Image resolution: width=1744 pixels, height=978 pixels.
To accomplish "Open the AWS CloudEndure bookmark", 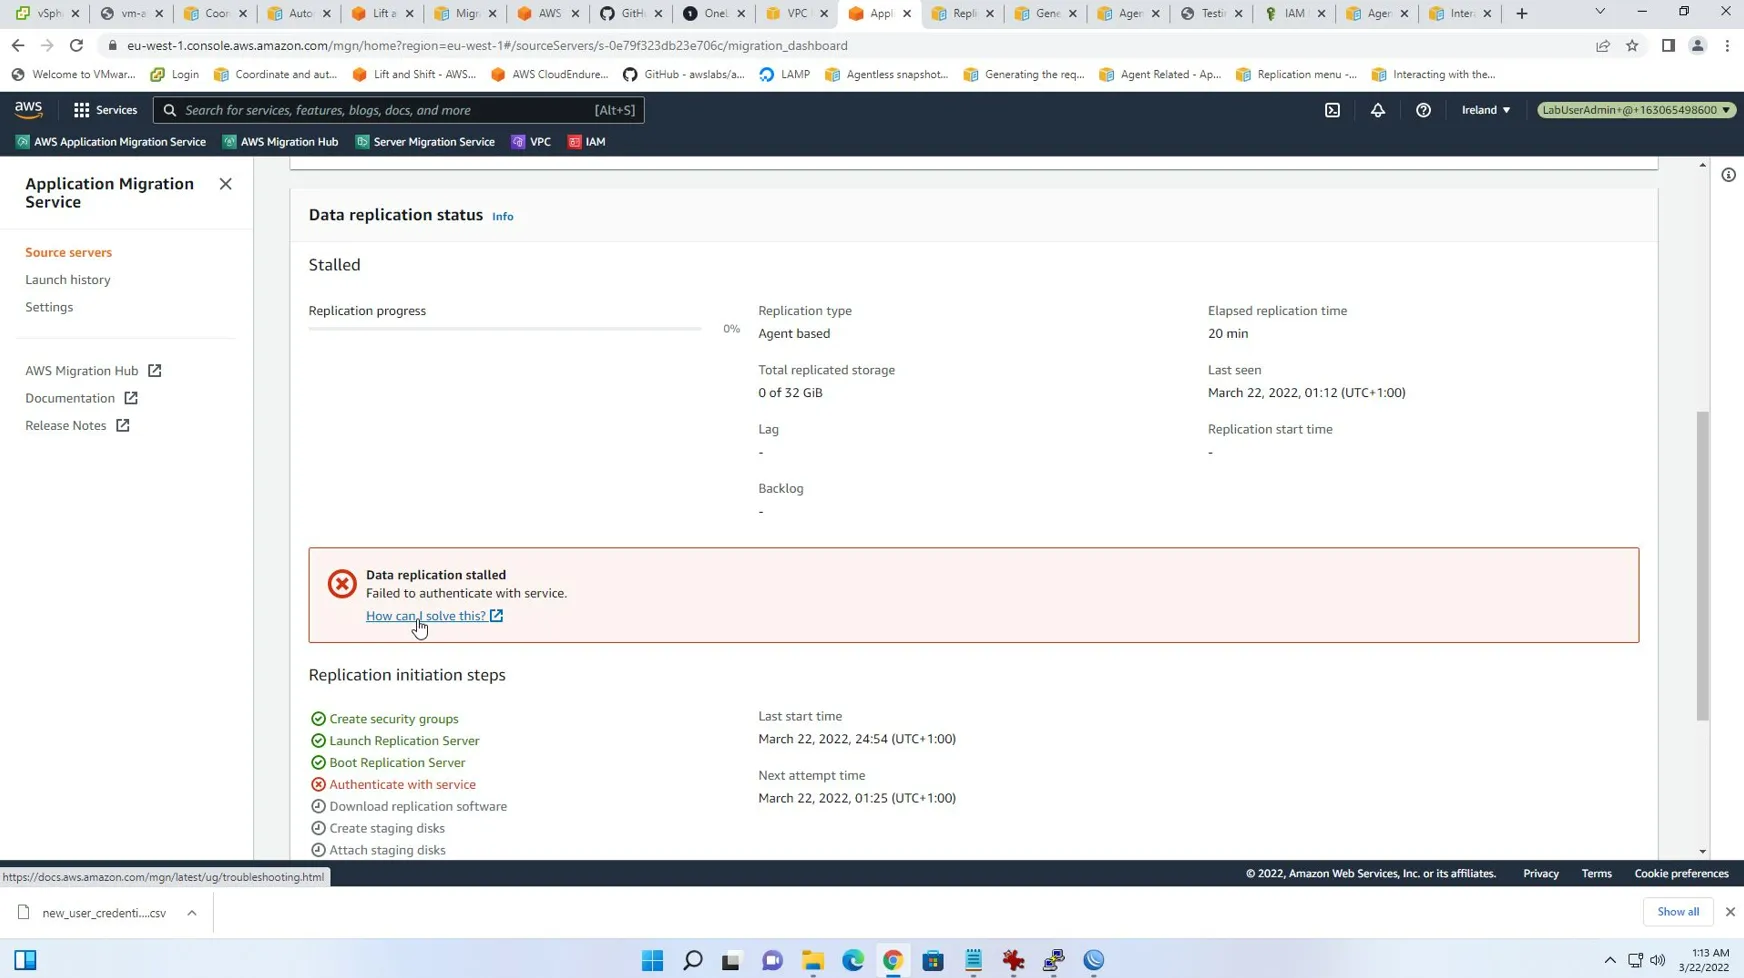I will [x=549, y=74].
